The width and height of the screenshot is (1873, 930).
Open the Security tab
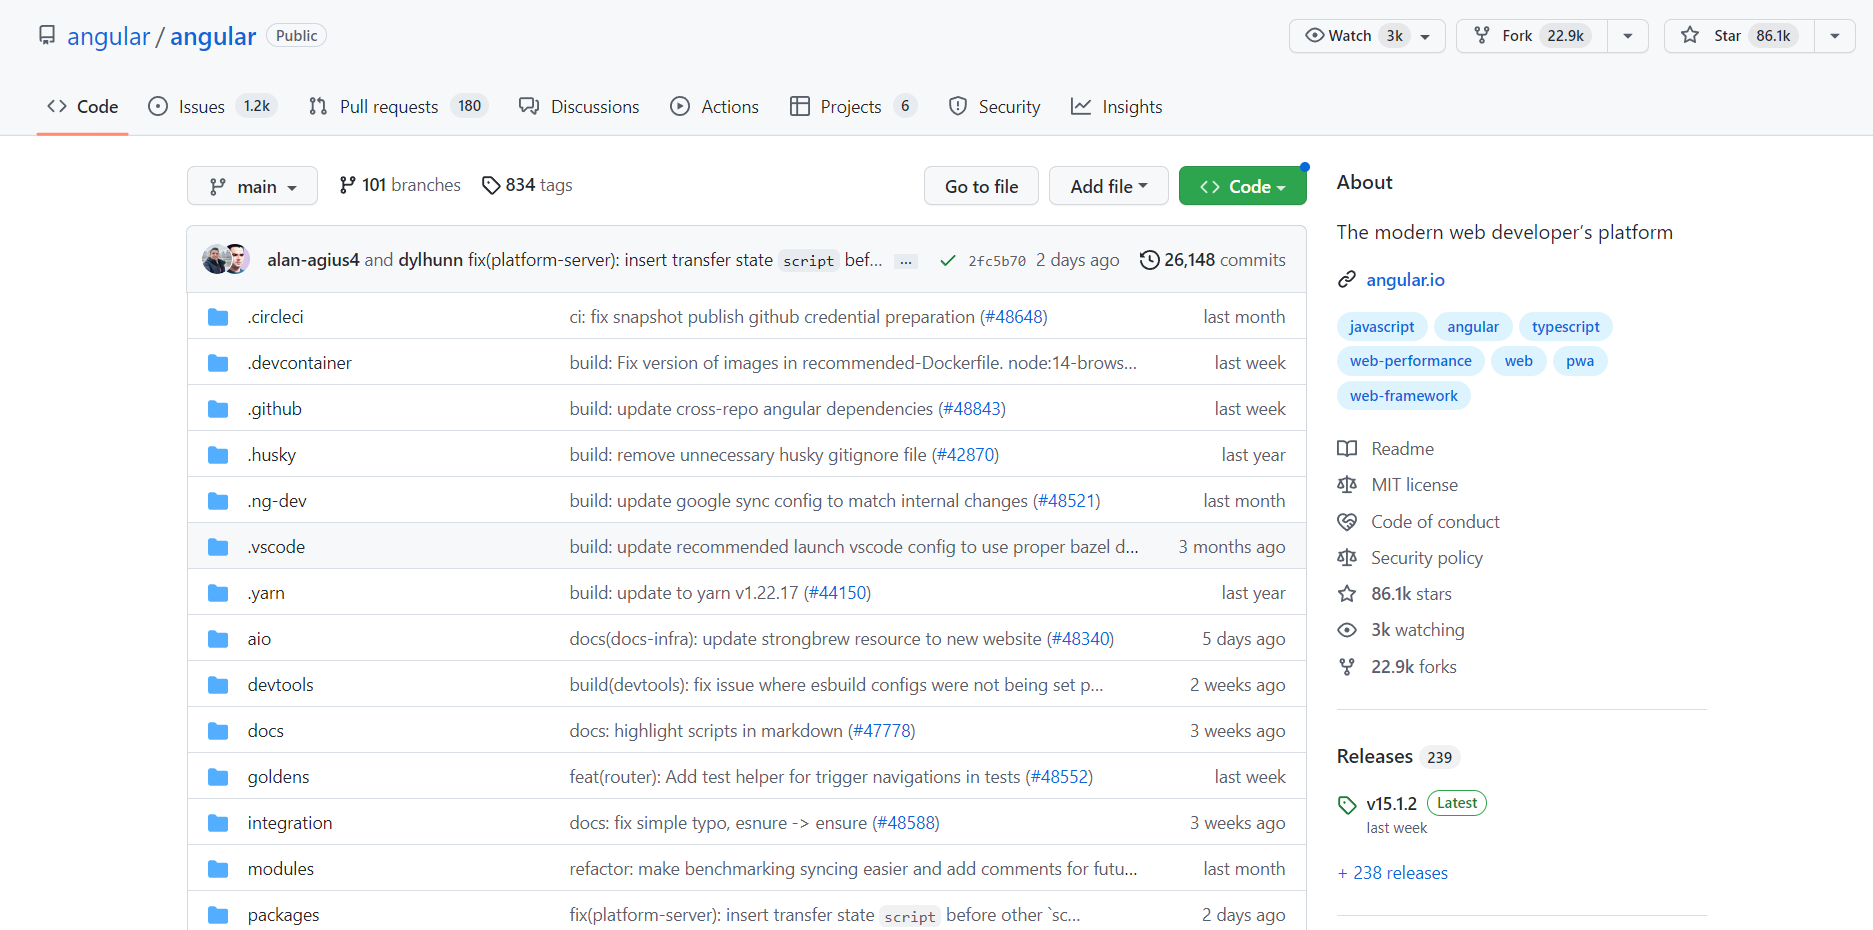(994, 106)
